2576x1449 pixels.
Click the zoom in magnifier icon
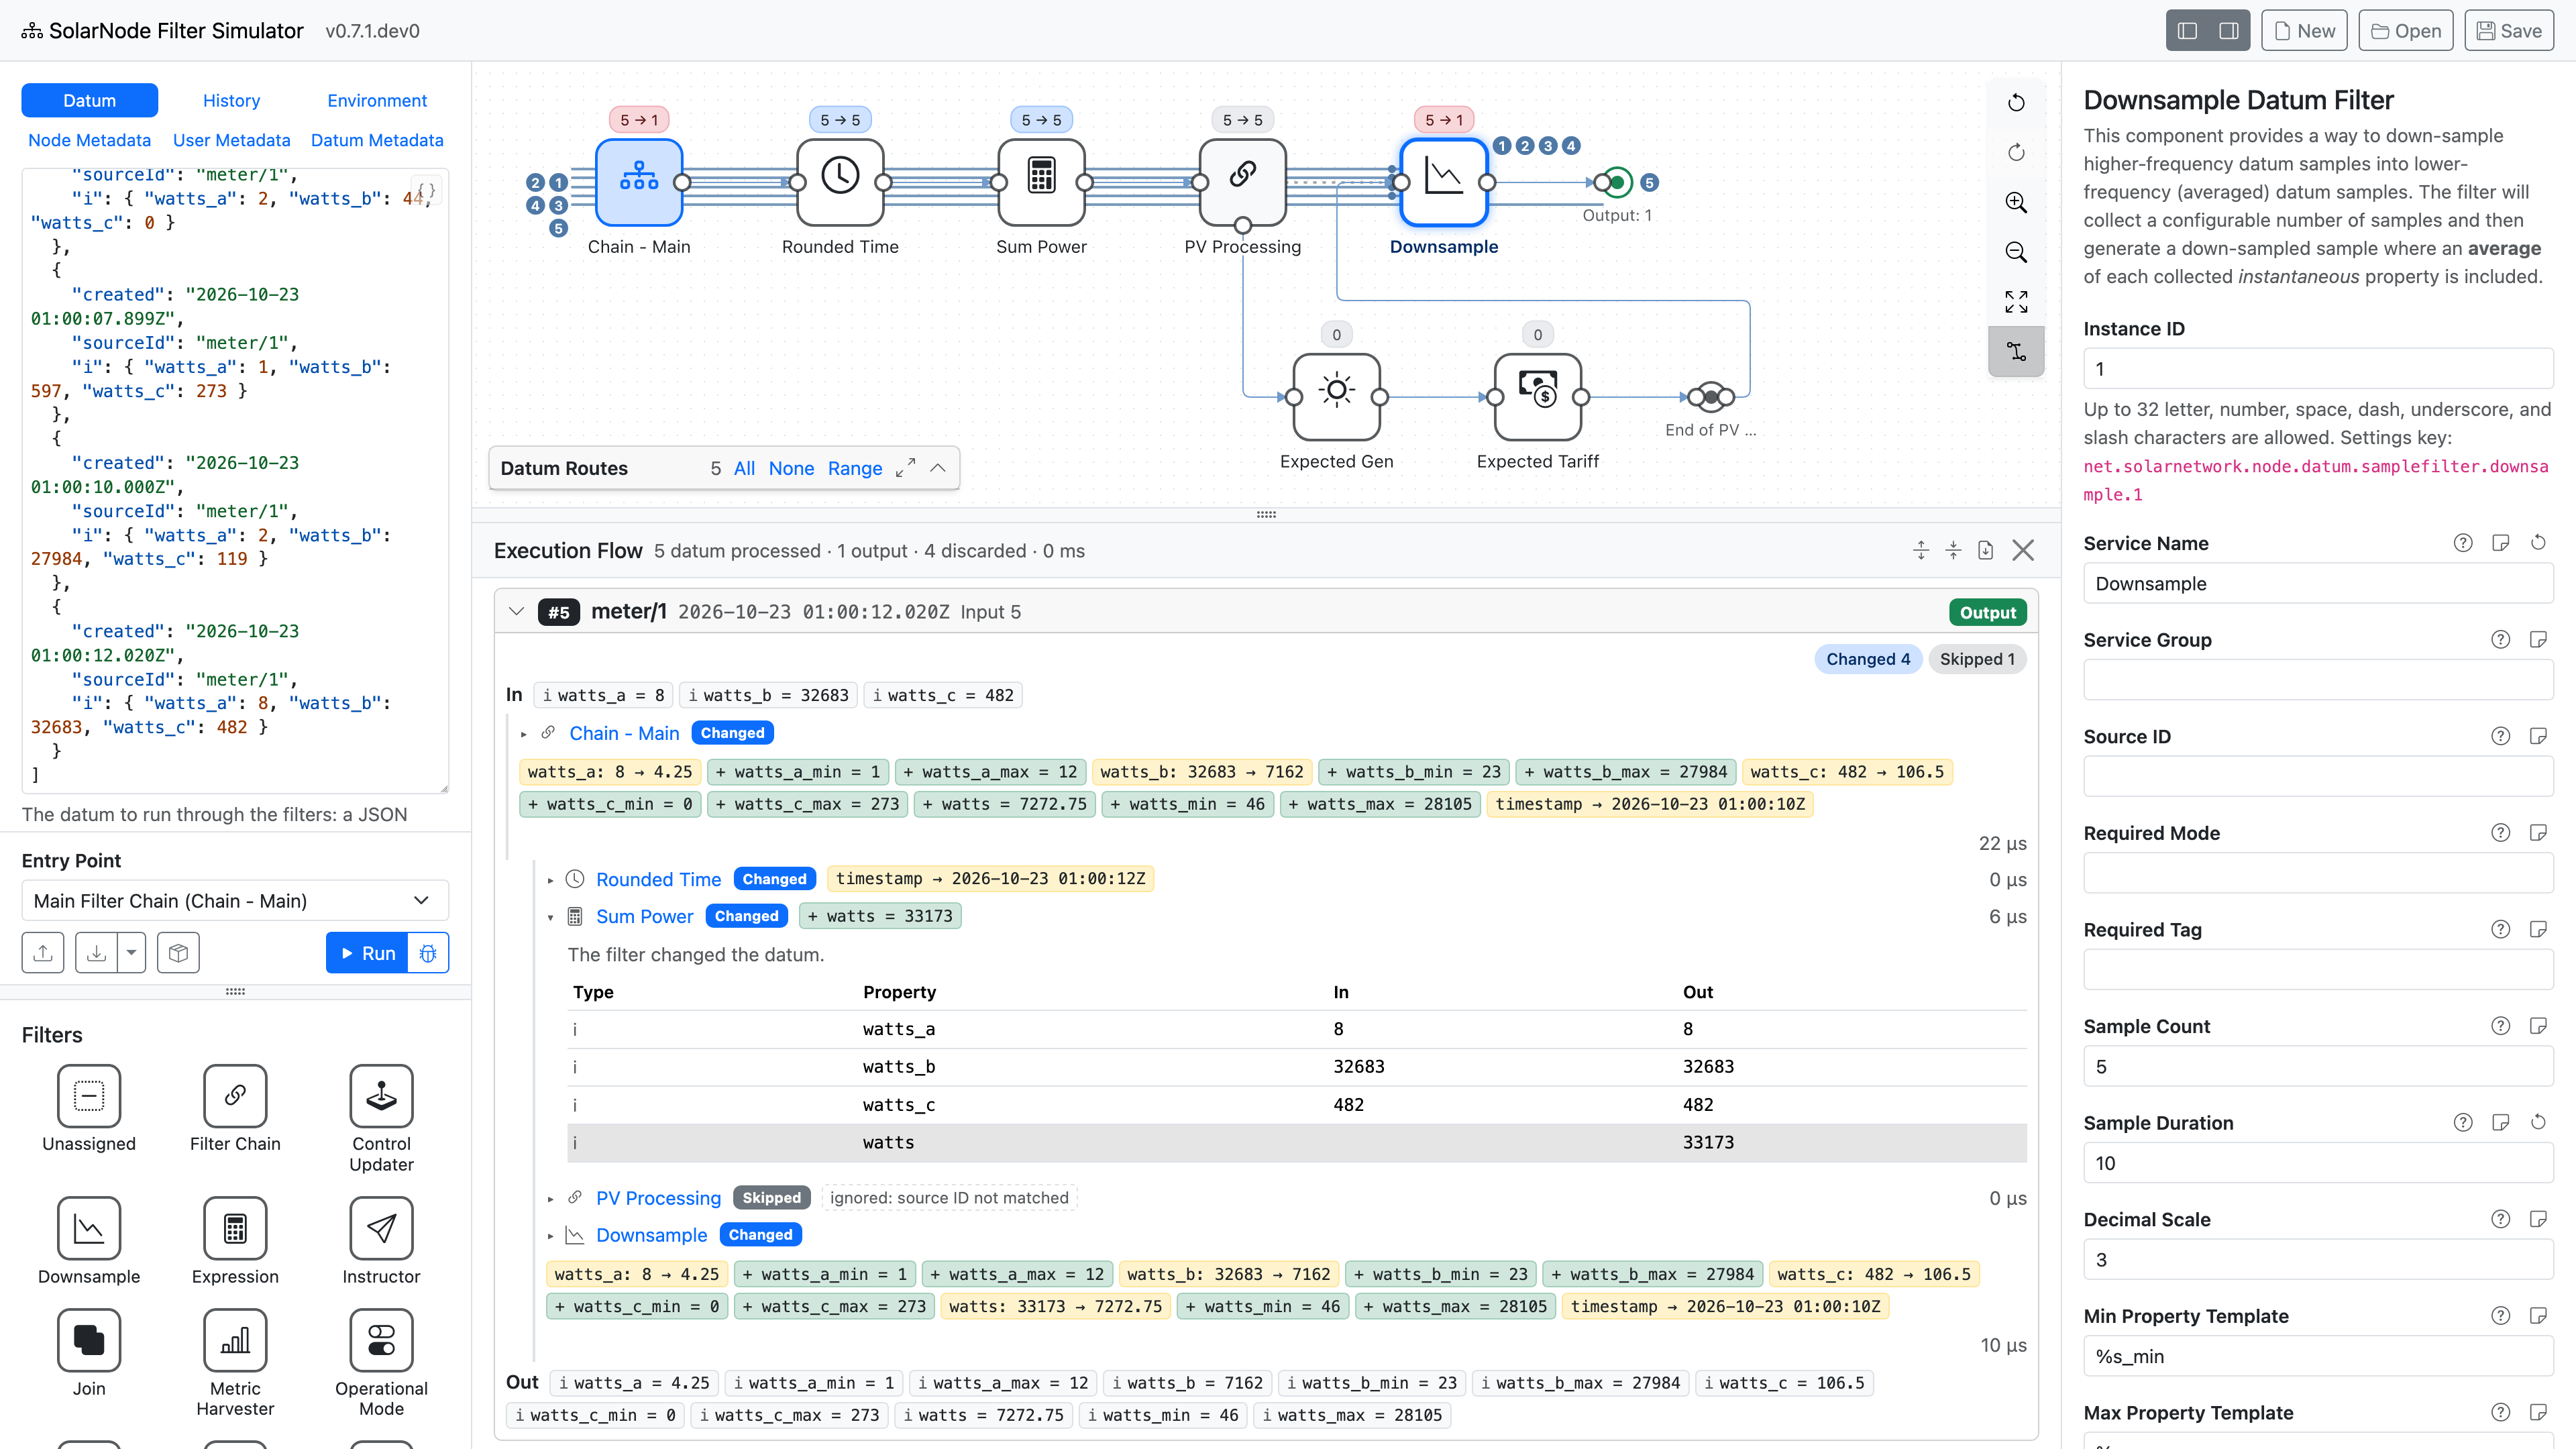pos(2016,202)
